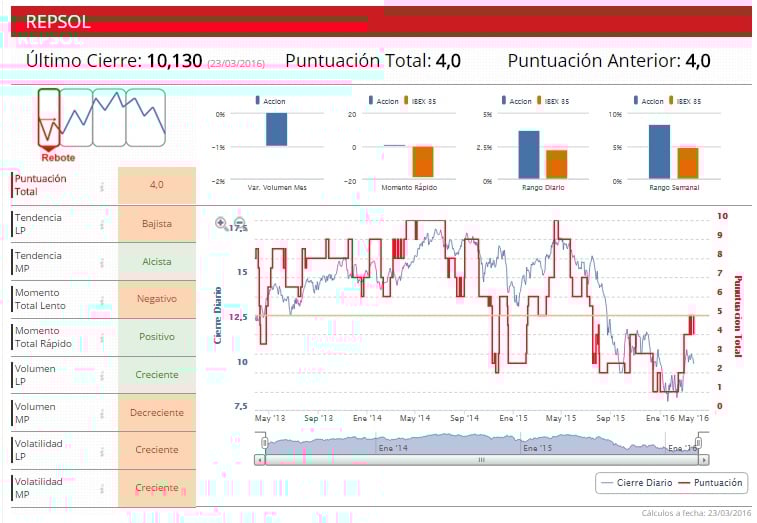Toggle Accion legend in Rango Semanal chart

pos(648,101)
